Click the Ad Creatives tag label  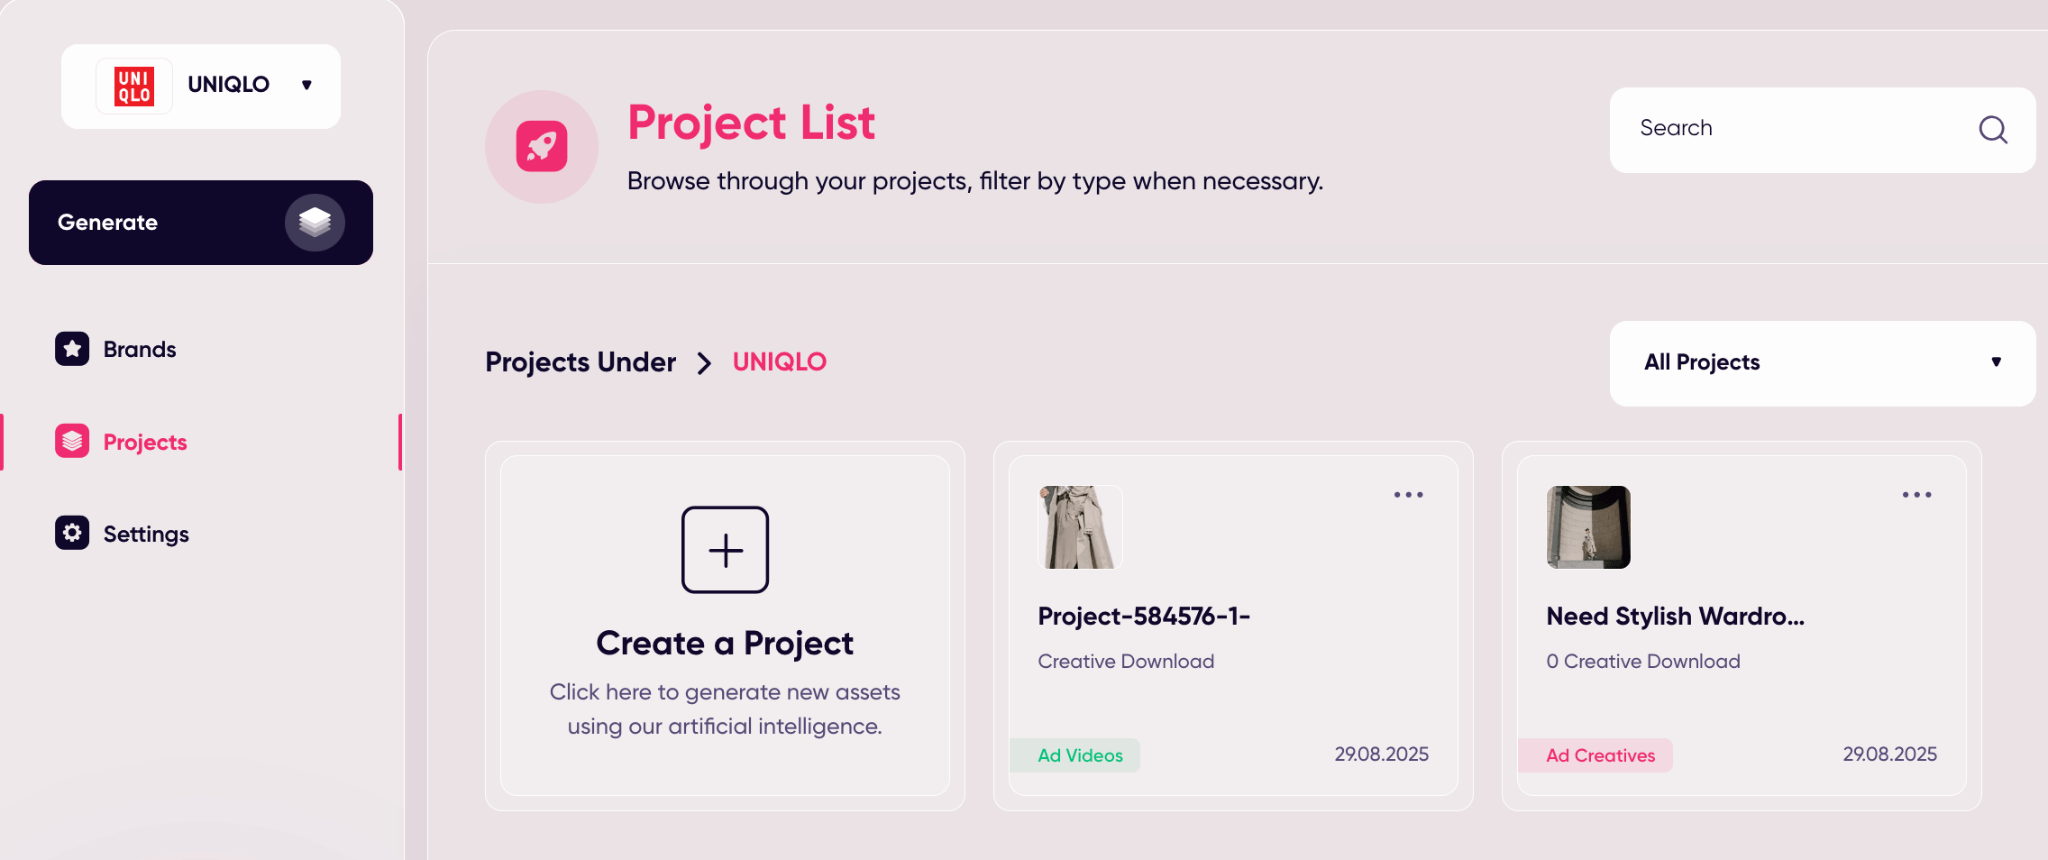[x=1599, y=756]
